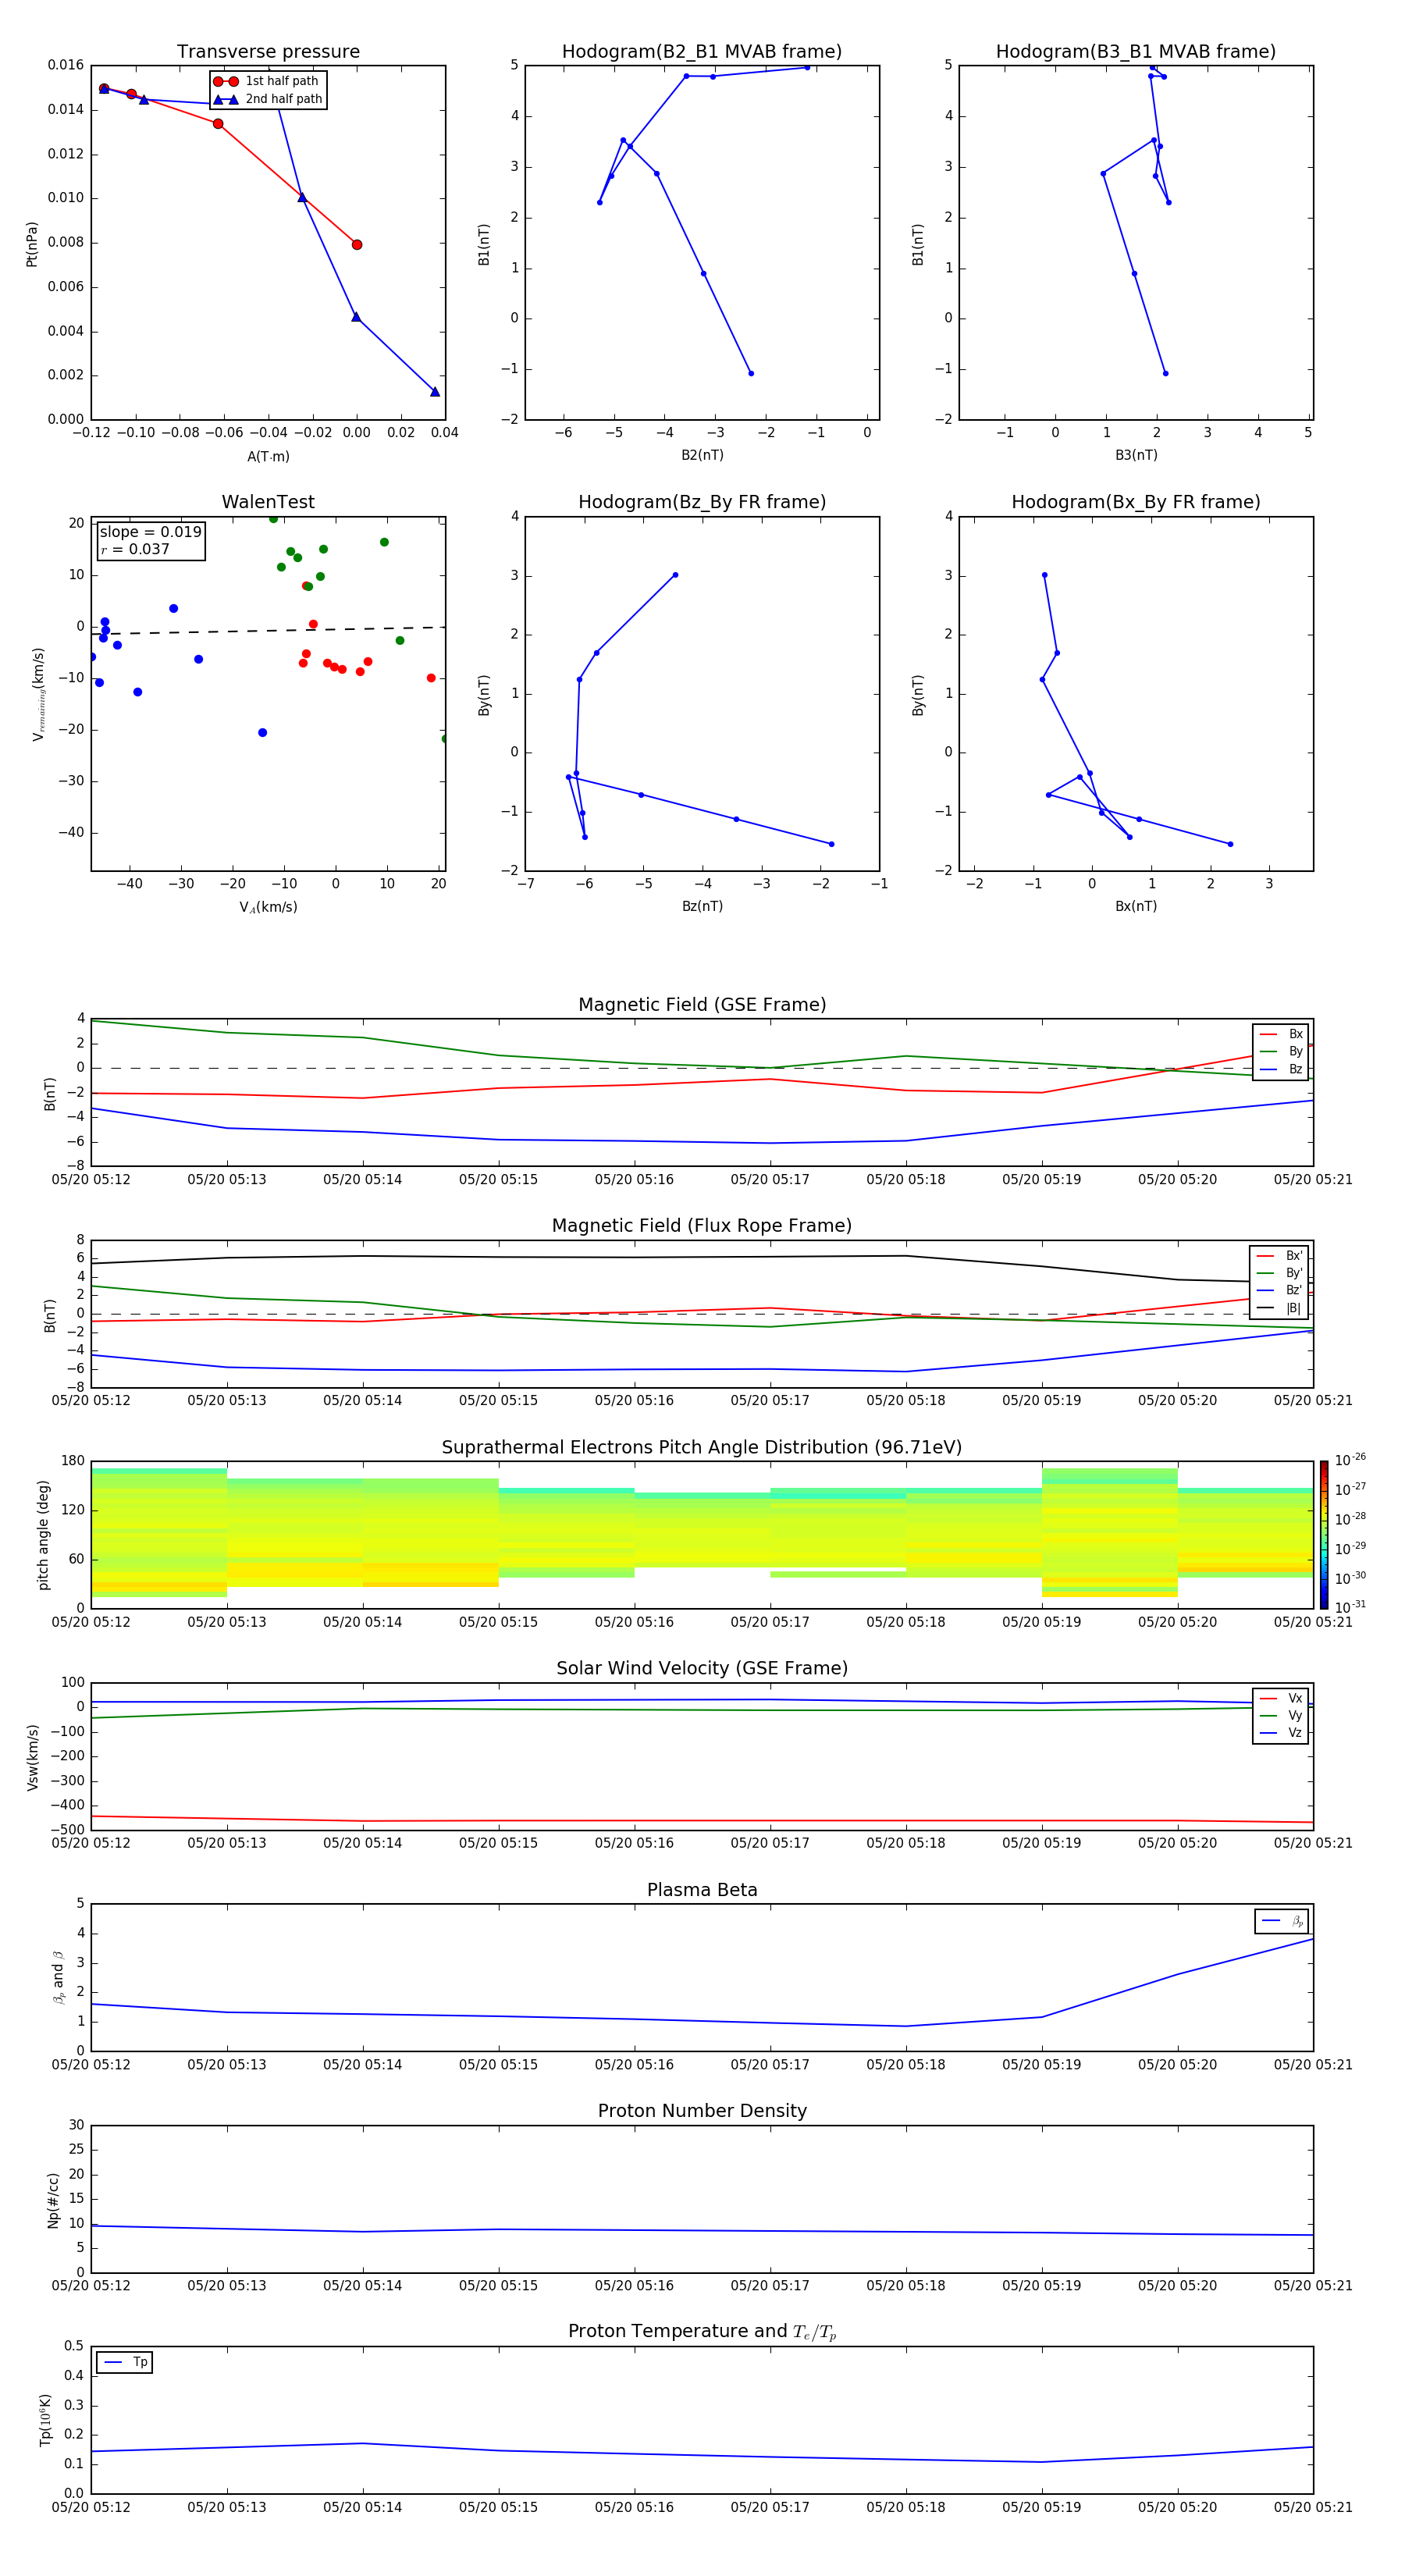Click the last blue triangle near A=0.035

click(x=435, y=392)
